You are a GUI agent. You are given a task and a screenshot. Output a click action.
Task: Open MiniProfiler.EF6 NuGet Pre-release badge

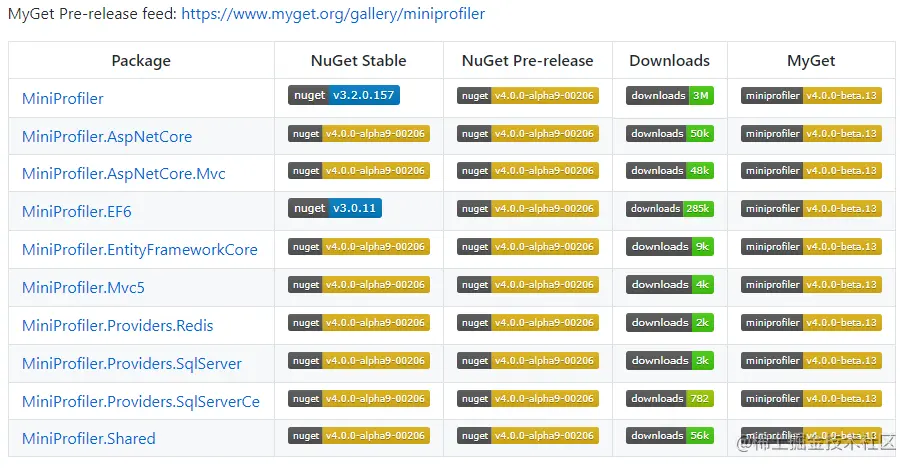(x=528, y=209)
